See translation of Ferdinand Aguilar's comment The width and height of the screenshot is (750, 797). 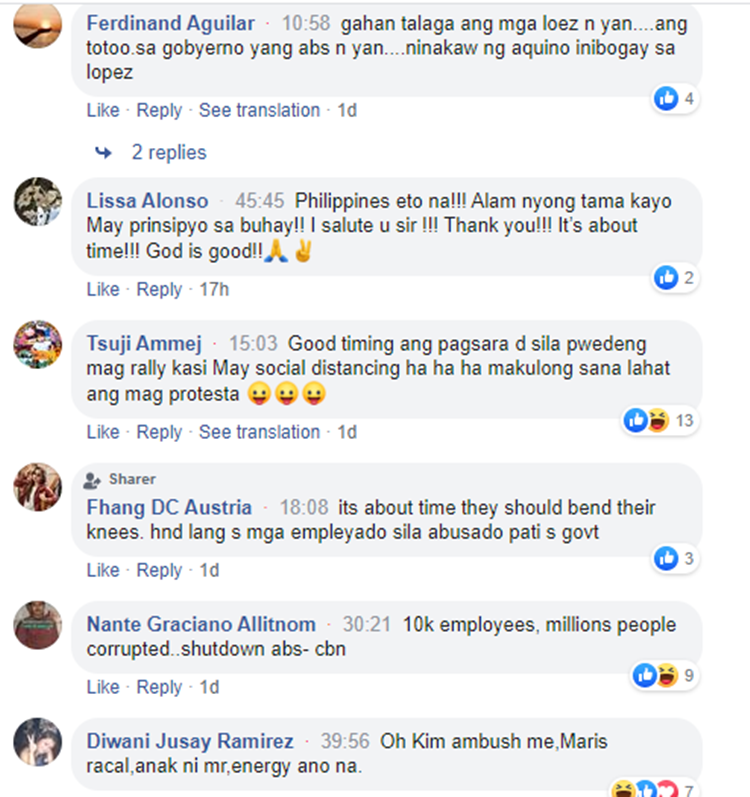[x=259, y=110]
